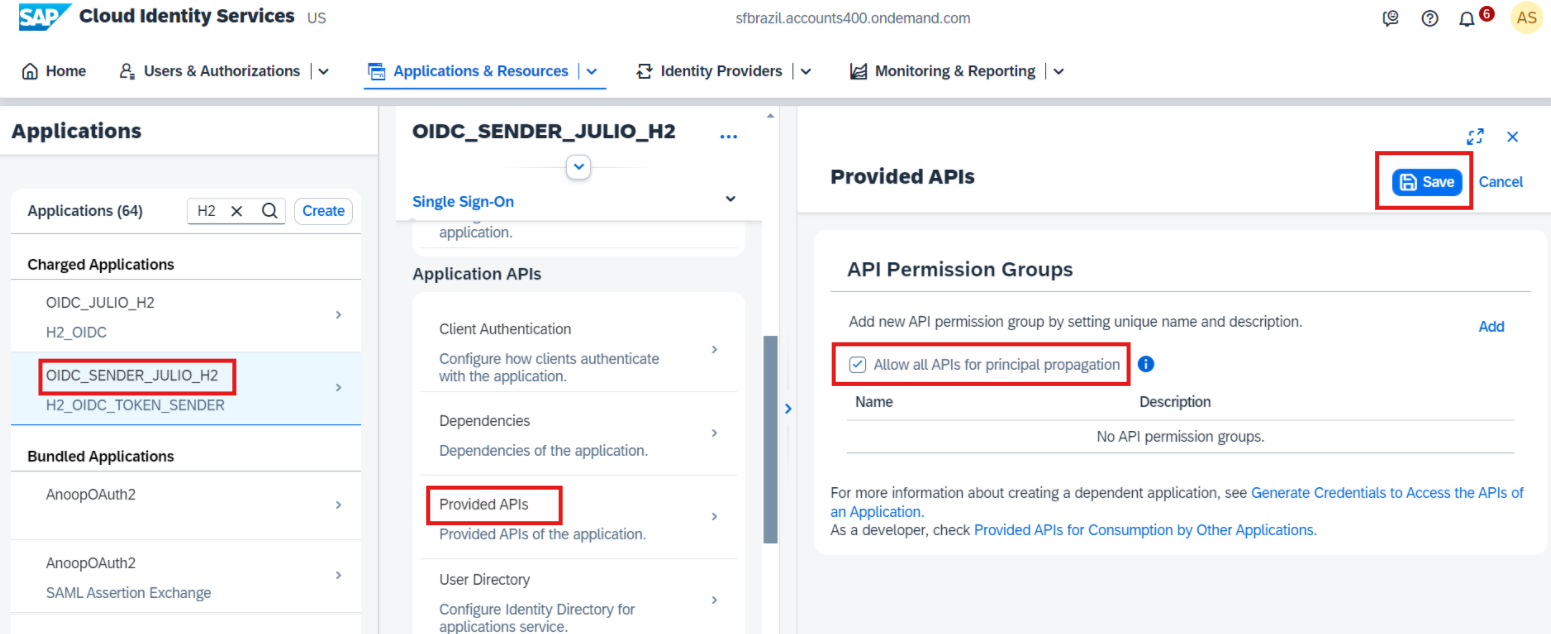Expand the Identity Providers dropdown arrow
Screen dimensions: 1551x634
point(806,72)
